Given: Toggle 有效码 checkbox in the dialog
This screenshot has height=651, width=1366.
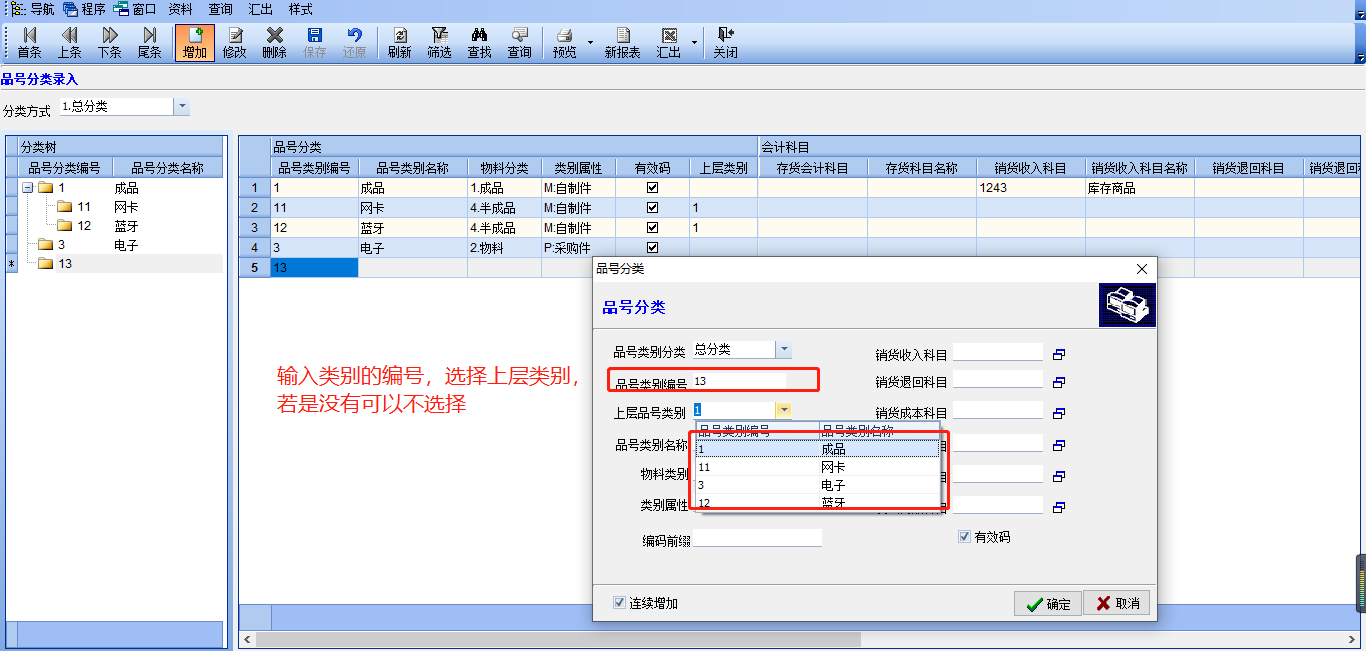Looking at the screenshot, I should tap(964, 537).
